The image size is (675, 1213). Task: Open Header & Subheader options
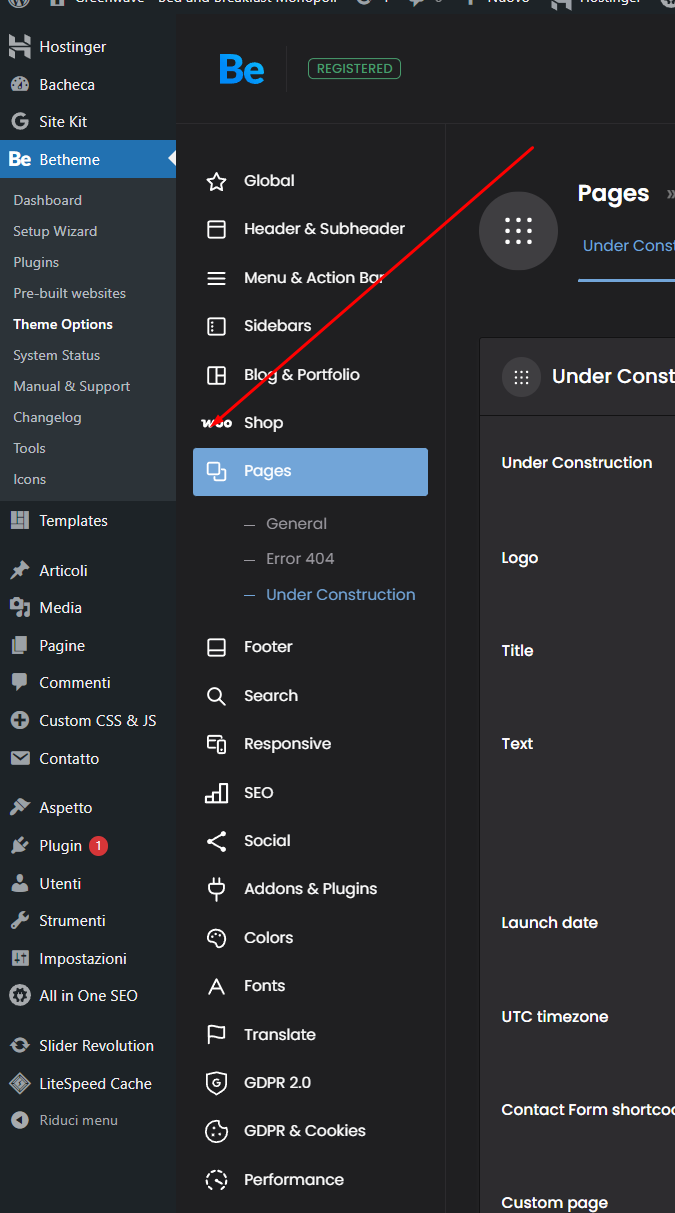(323, 229)
